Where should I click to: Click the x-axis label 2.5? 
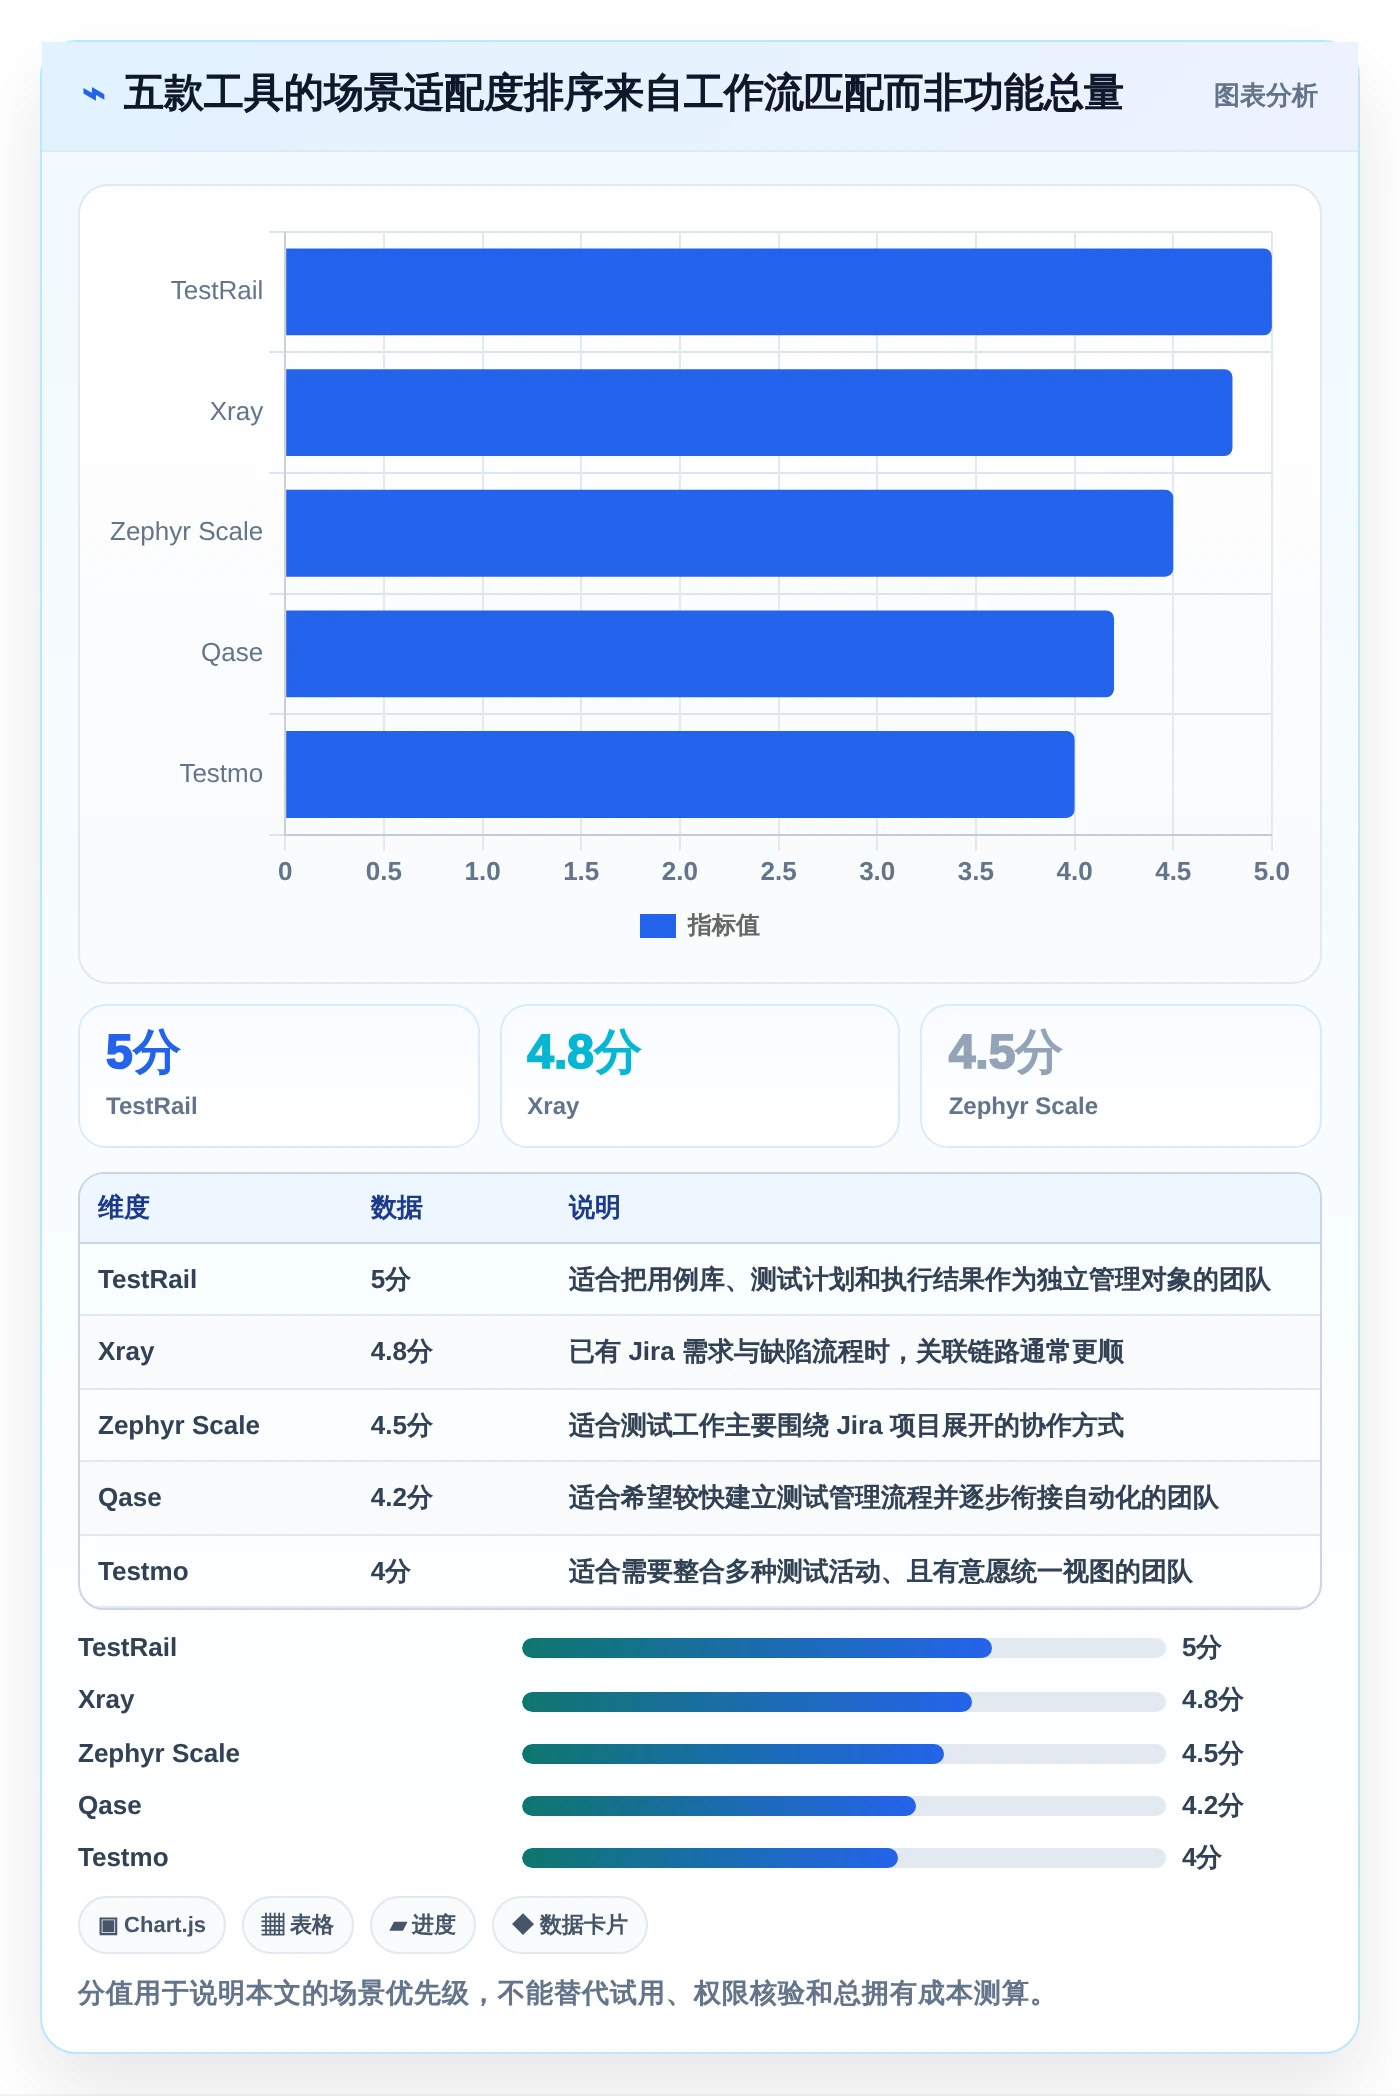coord(778,871)
